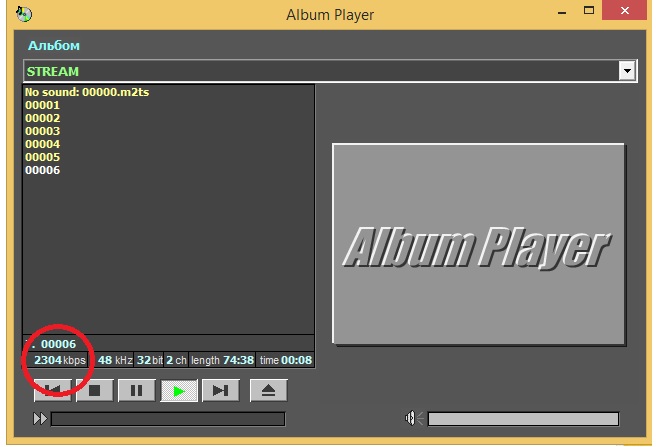Click the 32 bit depth field
The image size is (656, 447).
(x=149, y=360)
